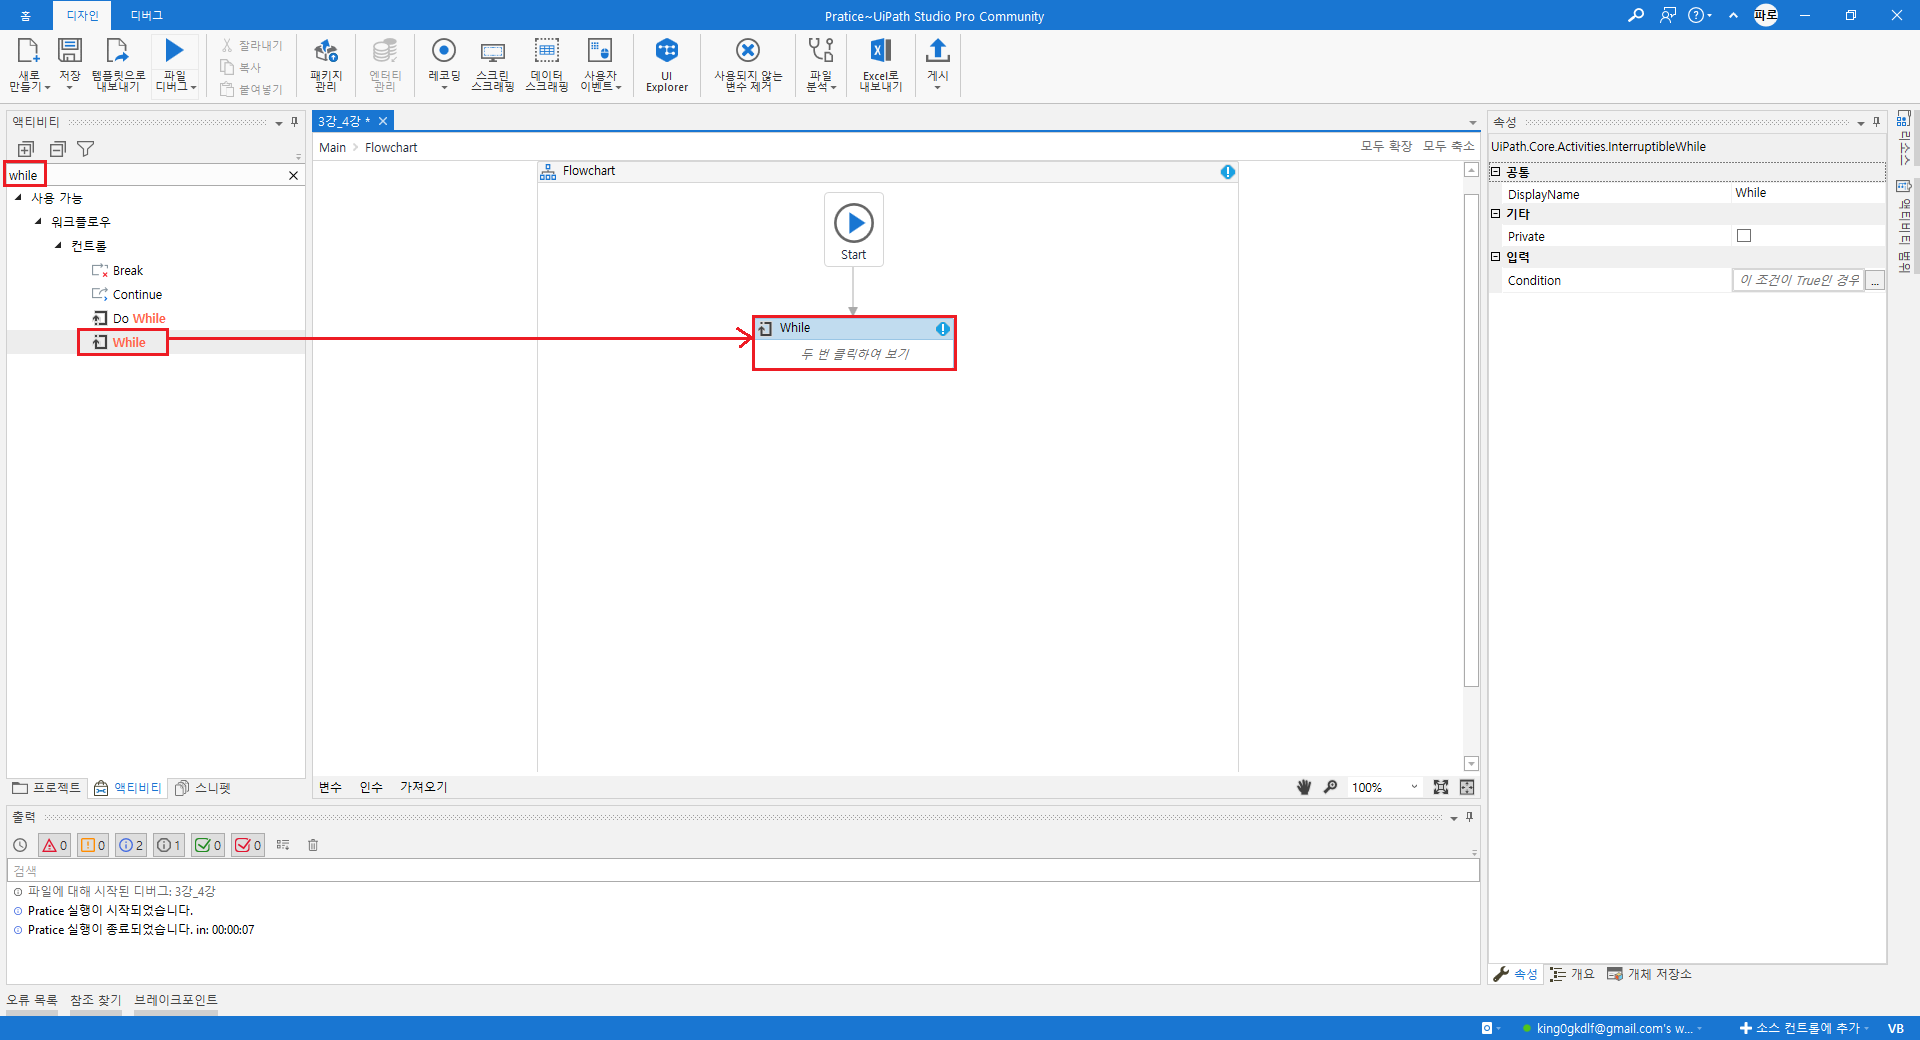Open 파일 디버그 dropdown arrow
Image resolution: width=1920 pixels, height=1040 pixels.
pyautogui.click(x=193, y=88)
